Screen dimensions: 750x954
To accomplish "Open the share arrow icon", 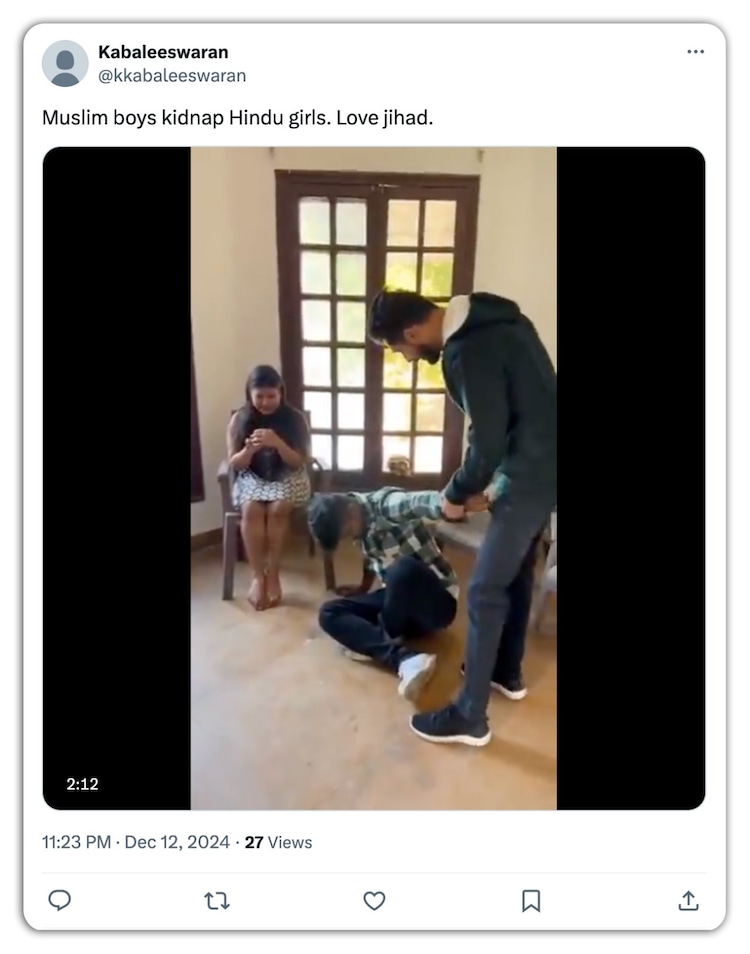I will point(688,900).
